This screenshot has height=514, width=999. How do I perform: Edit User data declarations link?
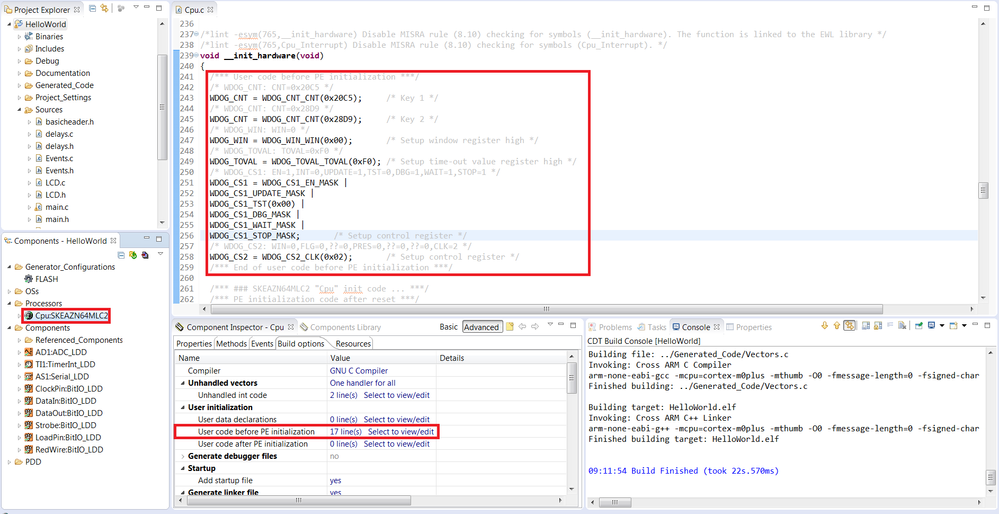pyautogui.click(x=396, y=419)
